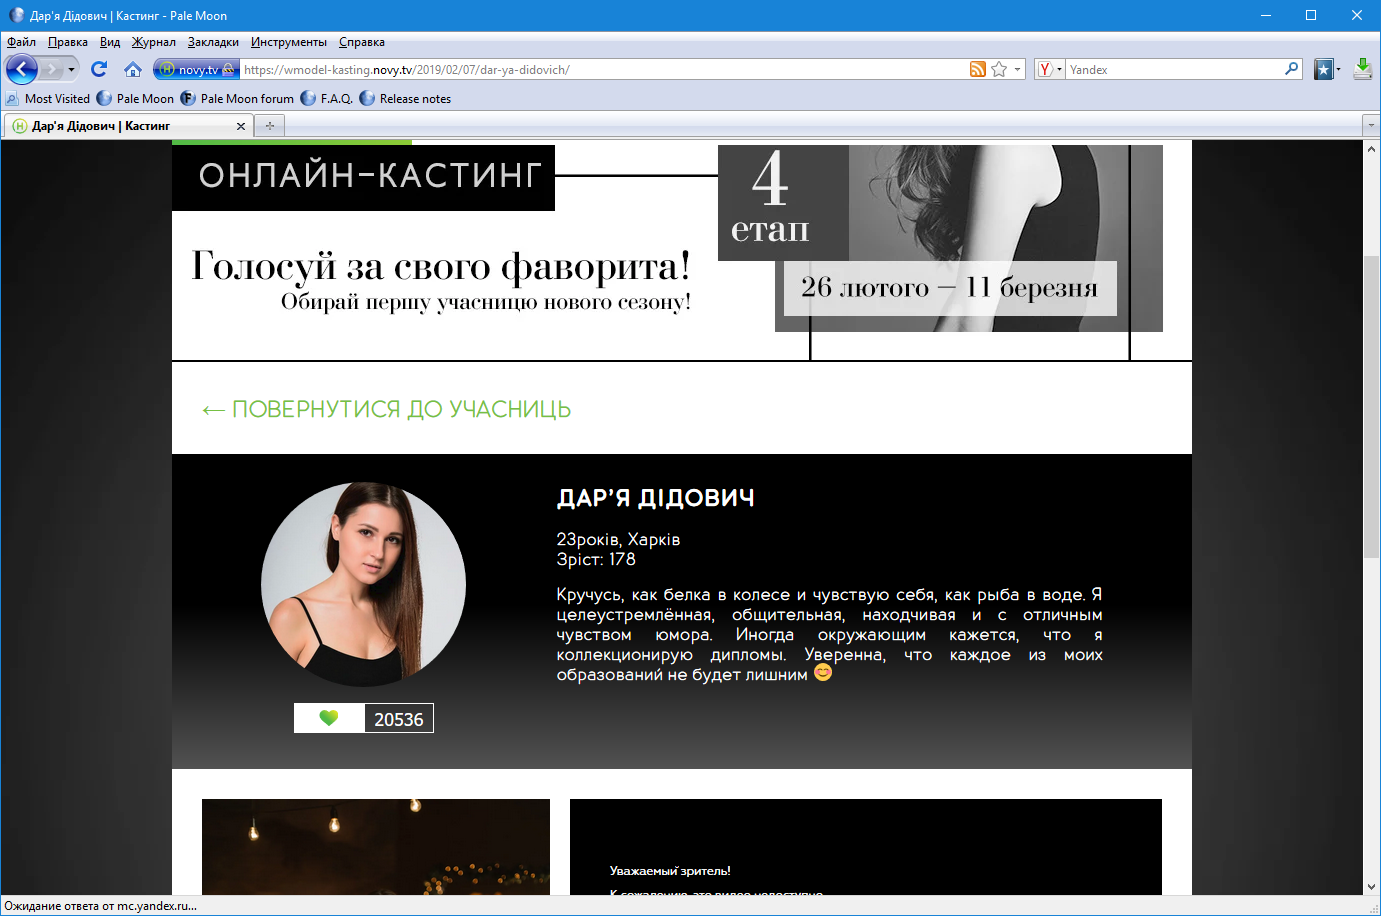Image resolution: width=1381 pixels, height=916 pixels.
Task: Open the Журнал menu
Action: (154, 42)
